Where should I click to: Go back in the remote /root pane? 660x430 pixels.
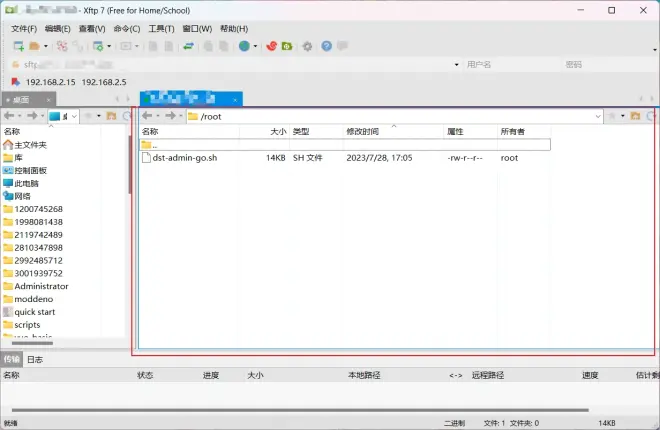pos(147,116)
